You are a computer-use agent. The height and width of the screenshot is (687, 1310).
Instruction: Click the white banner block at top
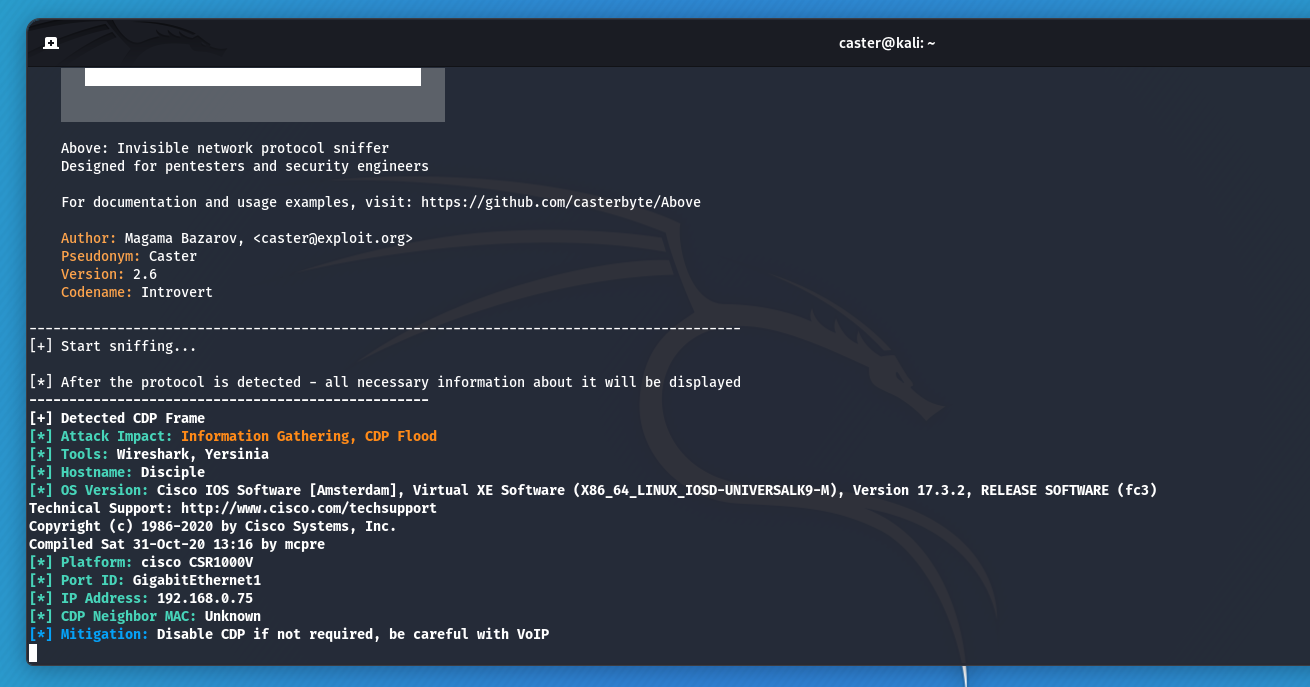[253, 77]
